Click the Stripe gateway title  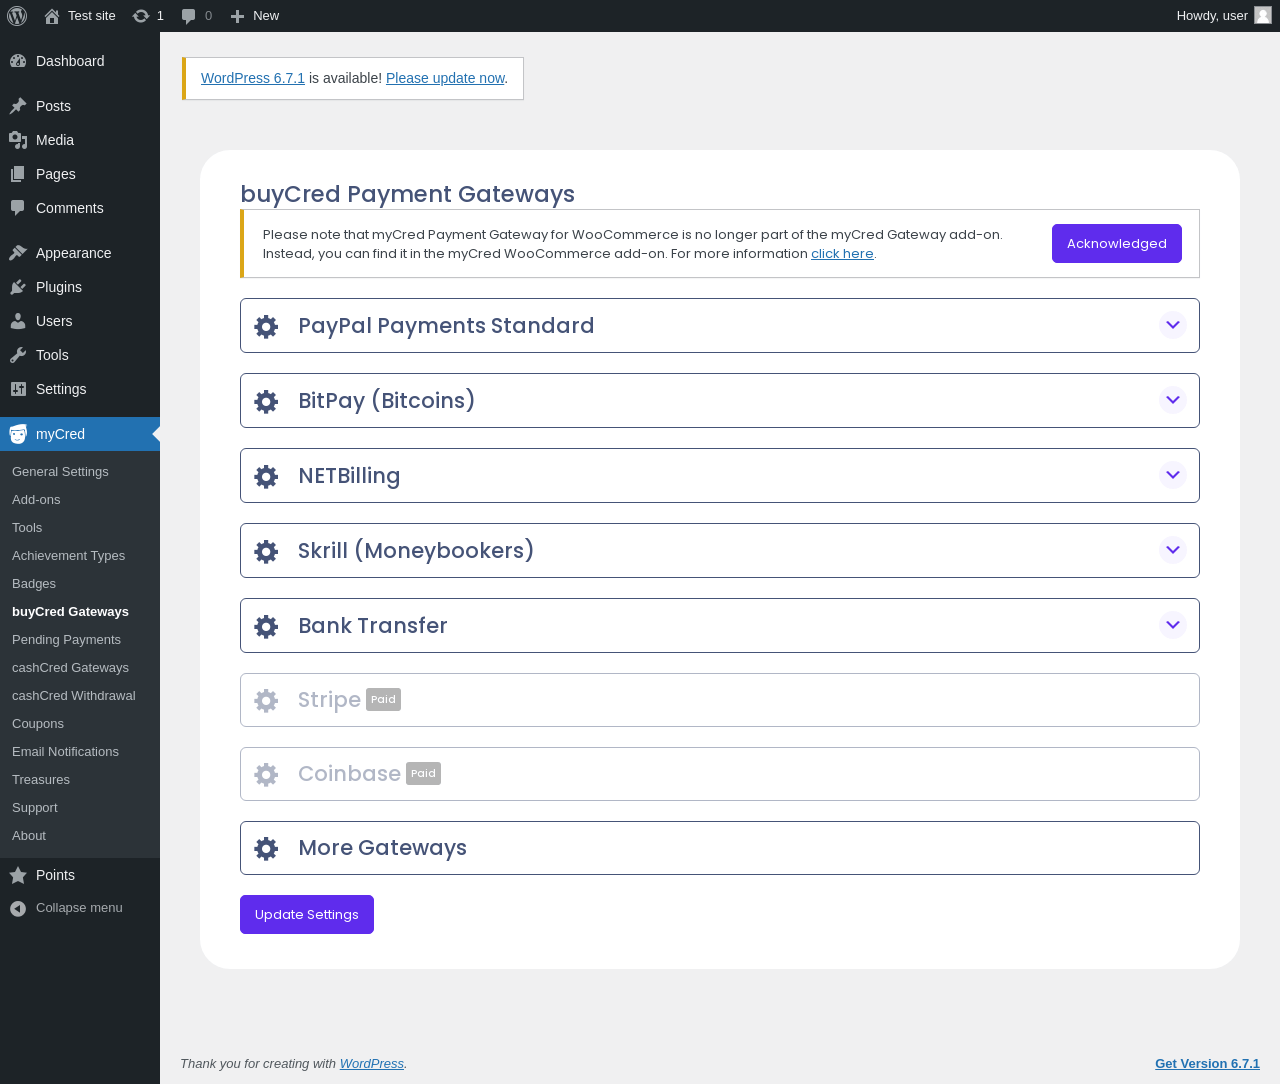tap(329, 700)
